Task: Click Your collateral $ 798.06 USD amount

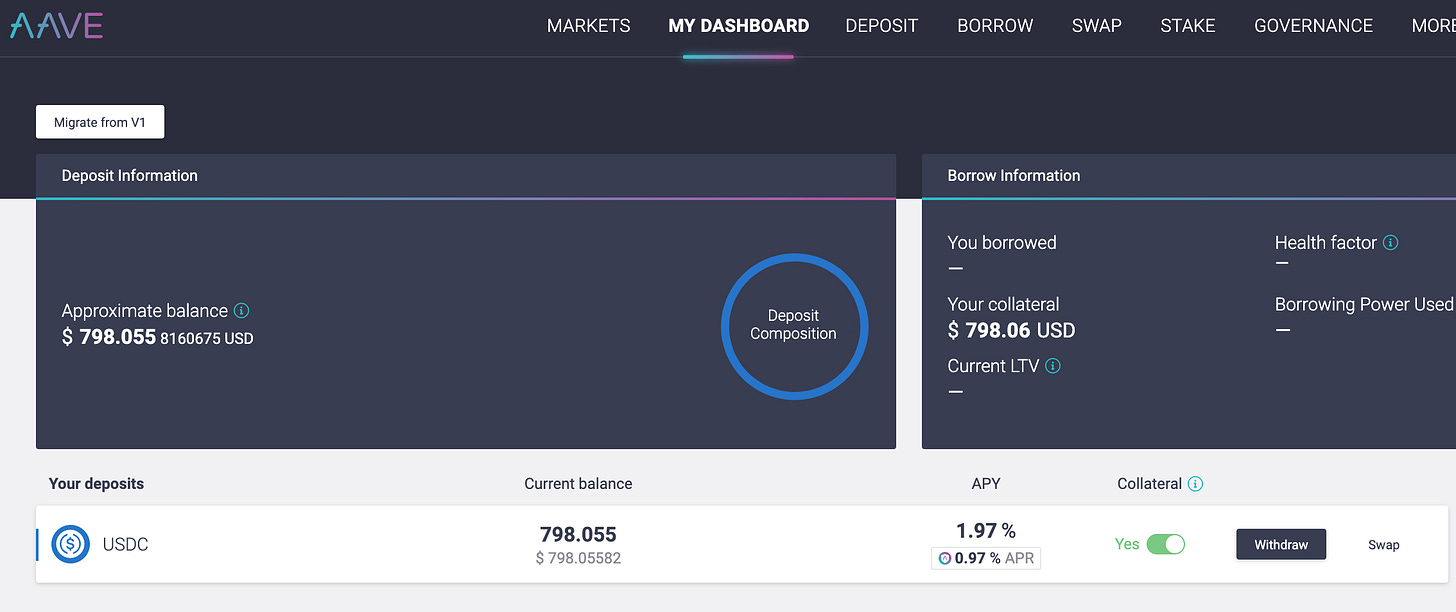Action: pos(1011,330)
